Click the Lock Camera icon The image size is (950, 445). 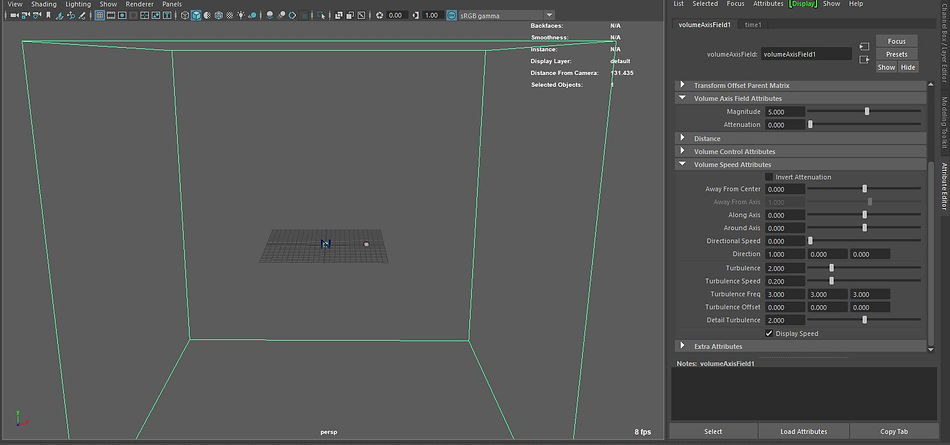[25, 15]
